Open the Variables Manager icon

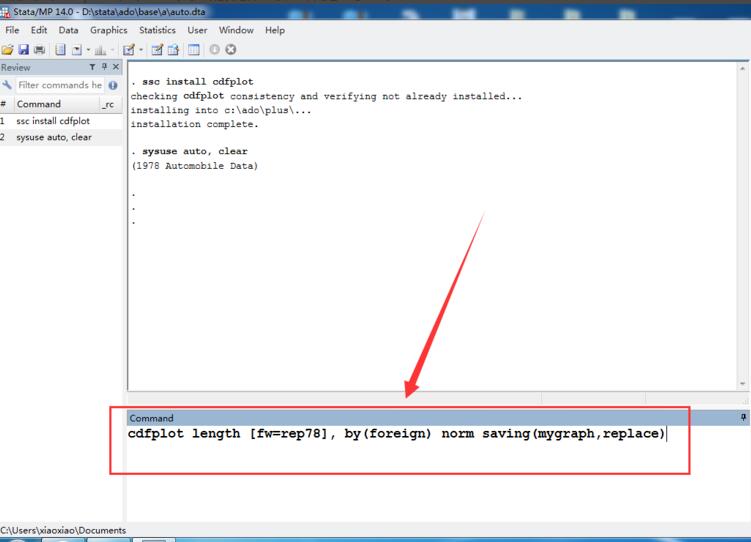(x=193, y=49)
